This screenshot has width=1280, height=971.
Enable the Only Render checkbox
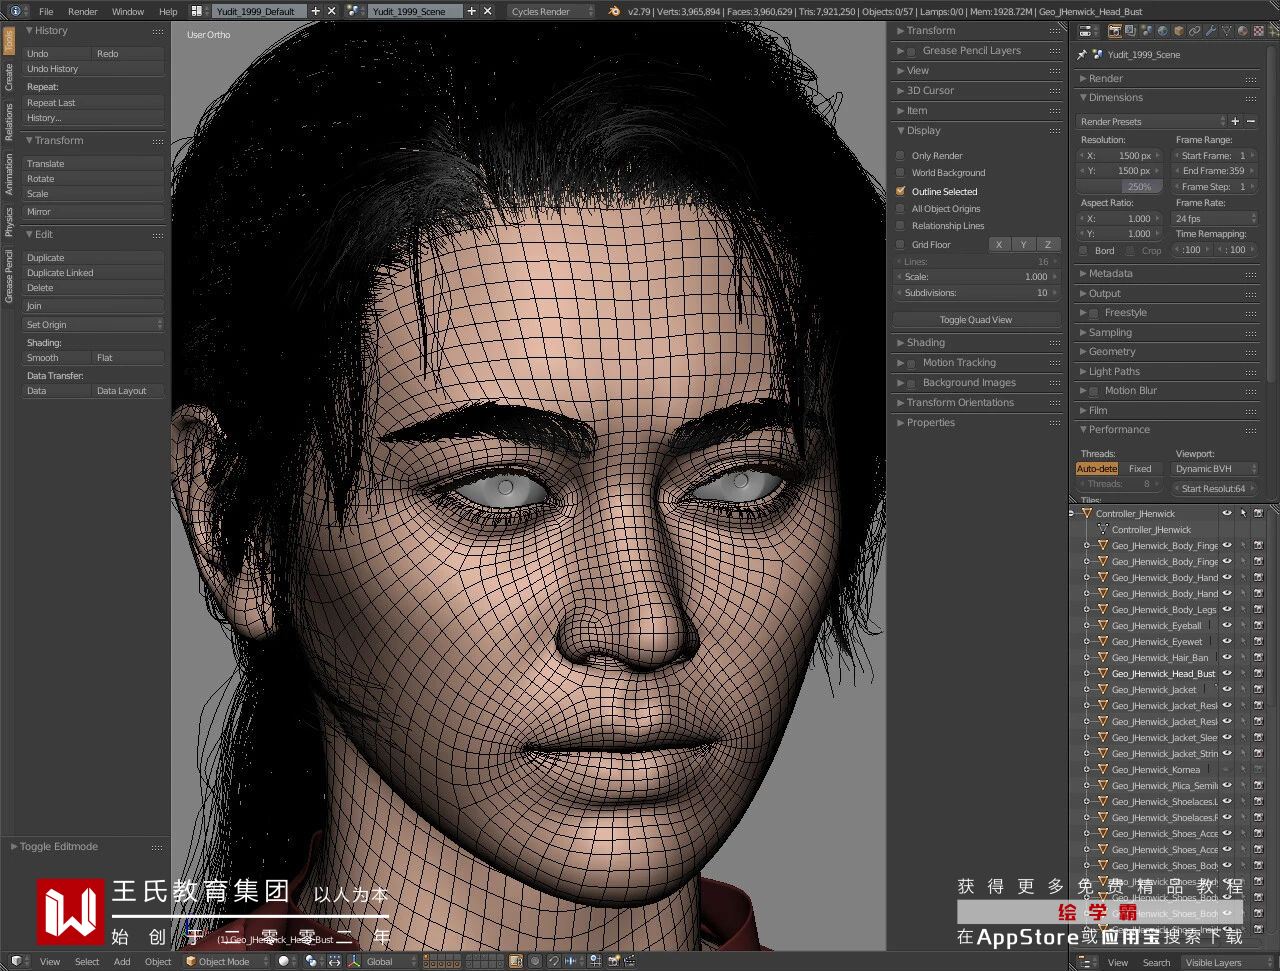coord(901,156)
